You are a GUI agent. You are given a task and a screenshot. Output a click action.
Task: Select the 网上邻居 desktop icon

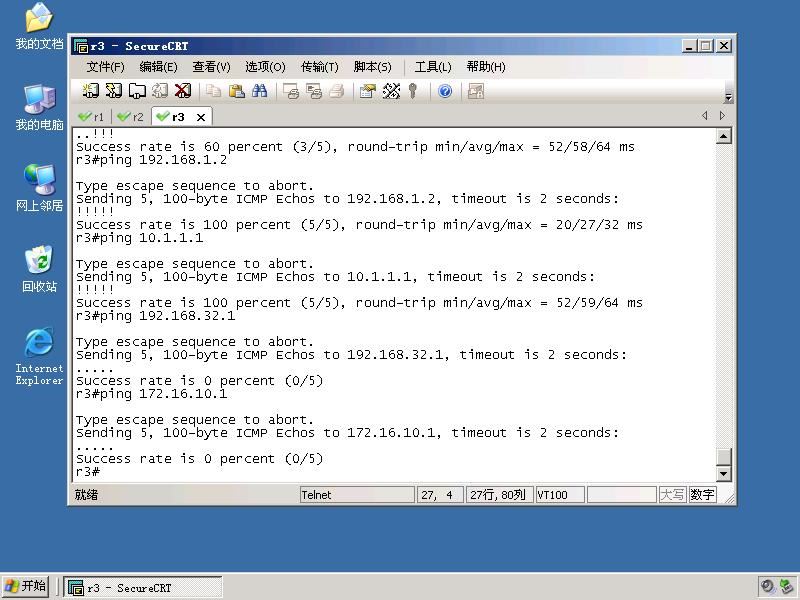coord(39,188)
